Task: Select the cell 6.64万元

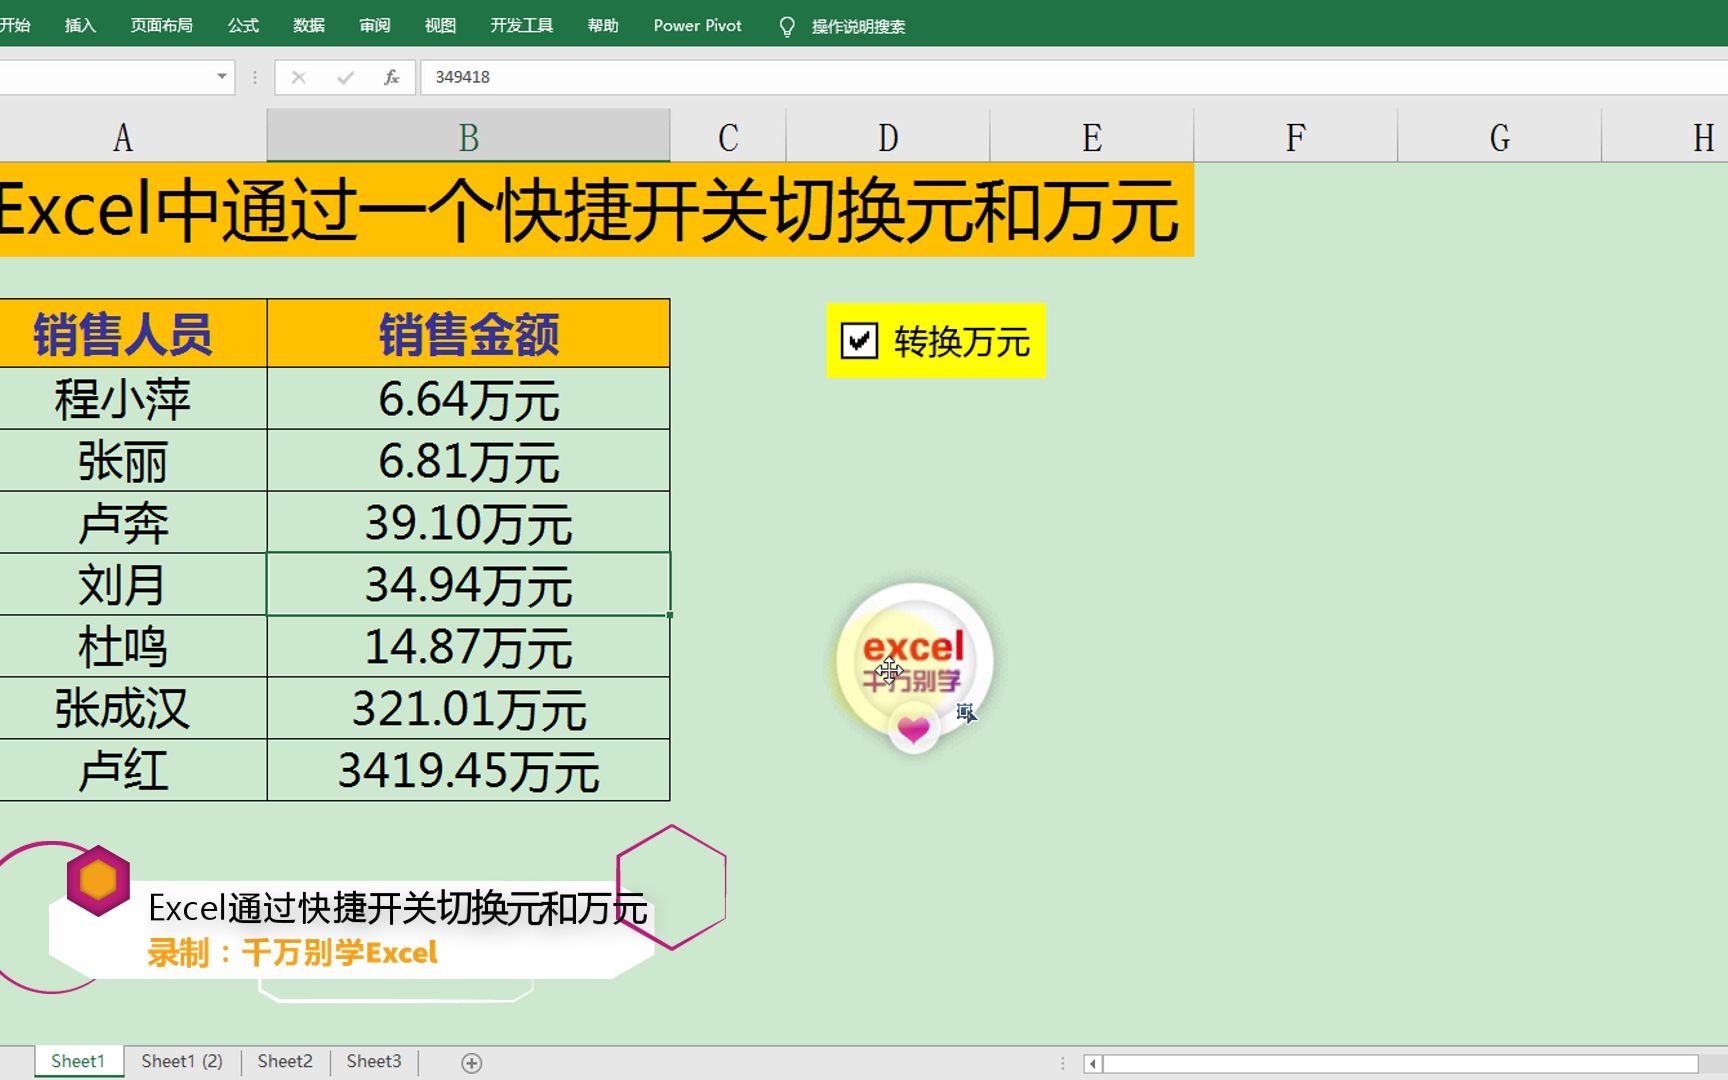Action: tap(469, 399)
